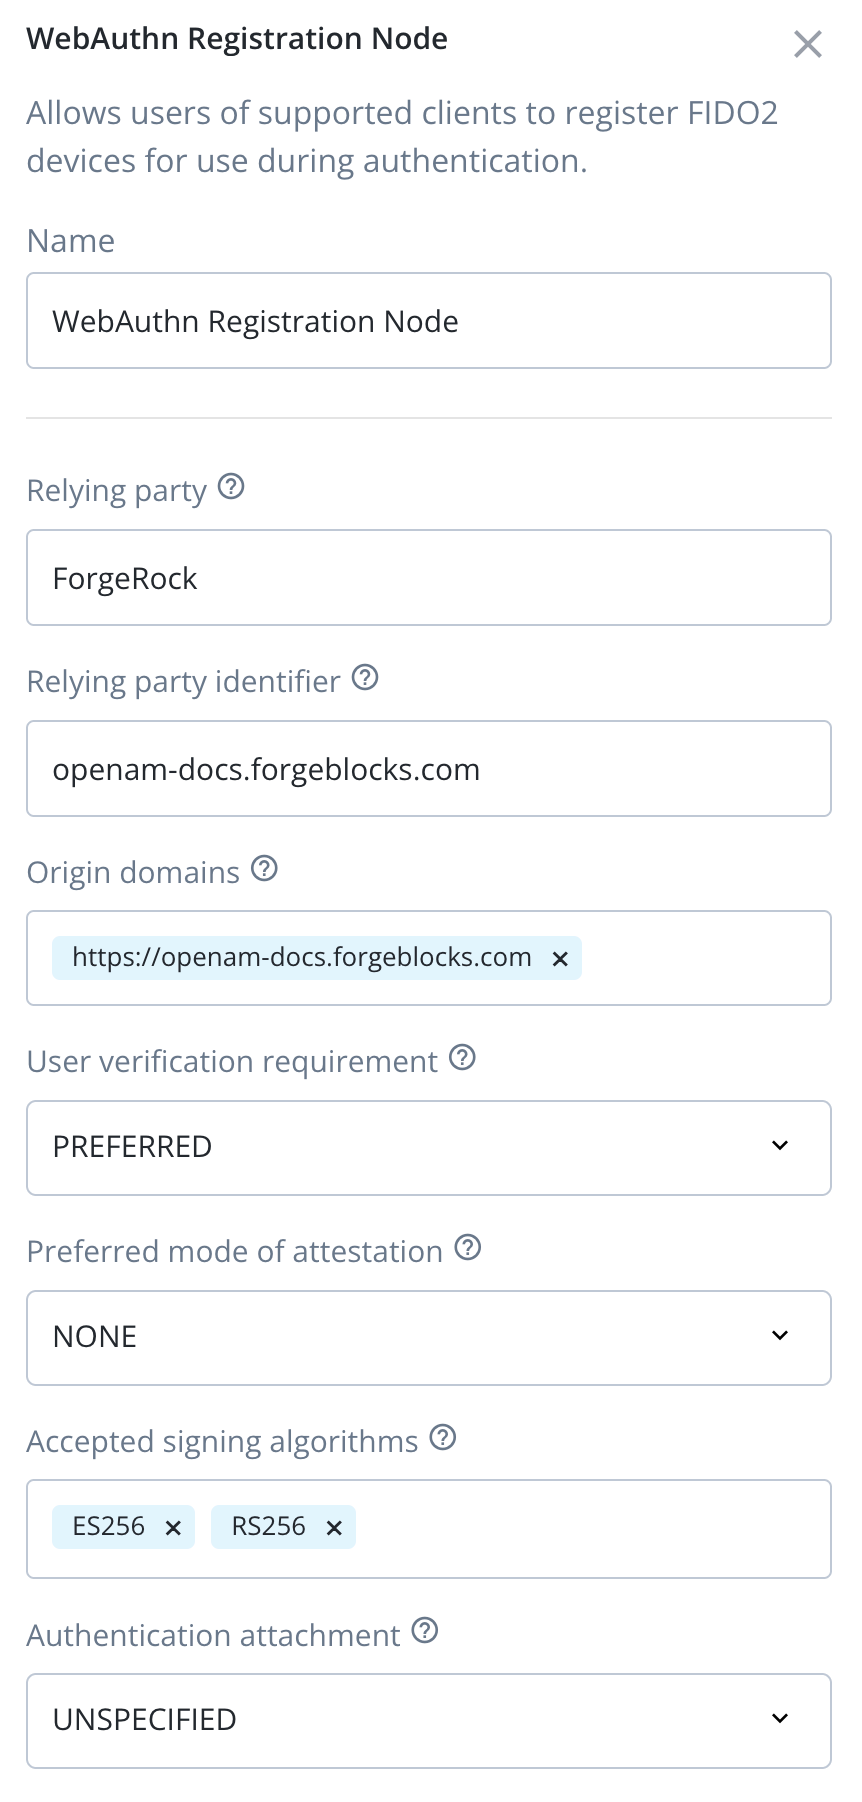Remove the RS256 algorithm tag
Screen dimensions: 862x1802
334,1528
